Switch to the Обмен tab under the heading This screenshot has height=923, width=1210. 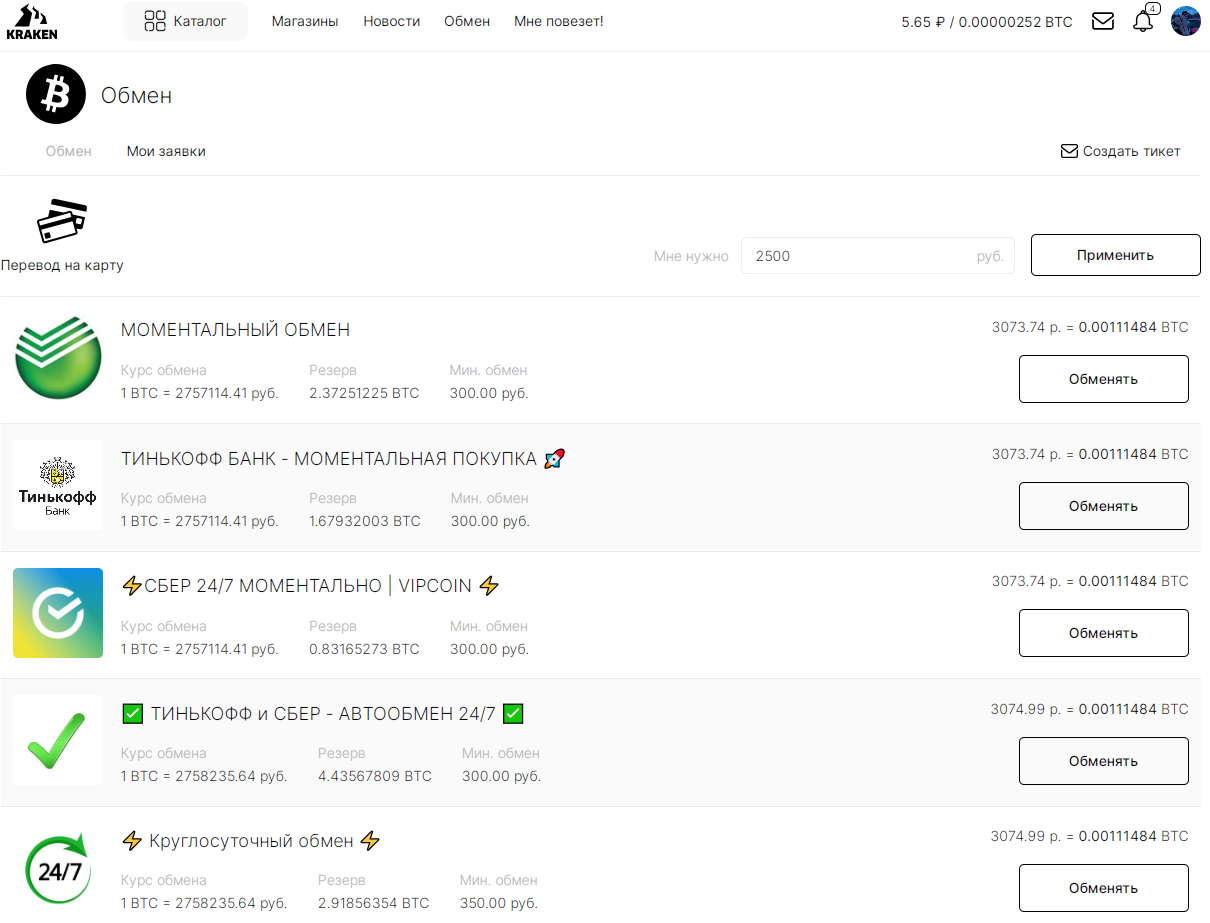click(x=69, y=151)
